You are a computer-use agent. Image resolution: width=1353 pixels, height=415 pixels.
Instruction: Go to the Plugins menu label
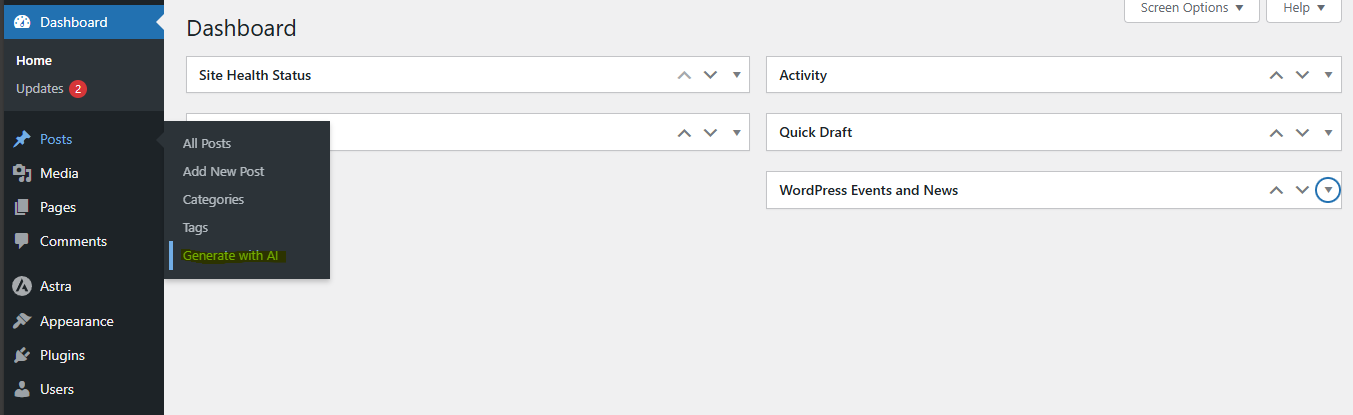(62, 356)
